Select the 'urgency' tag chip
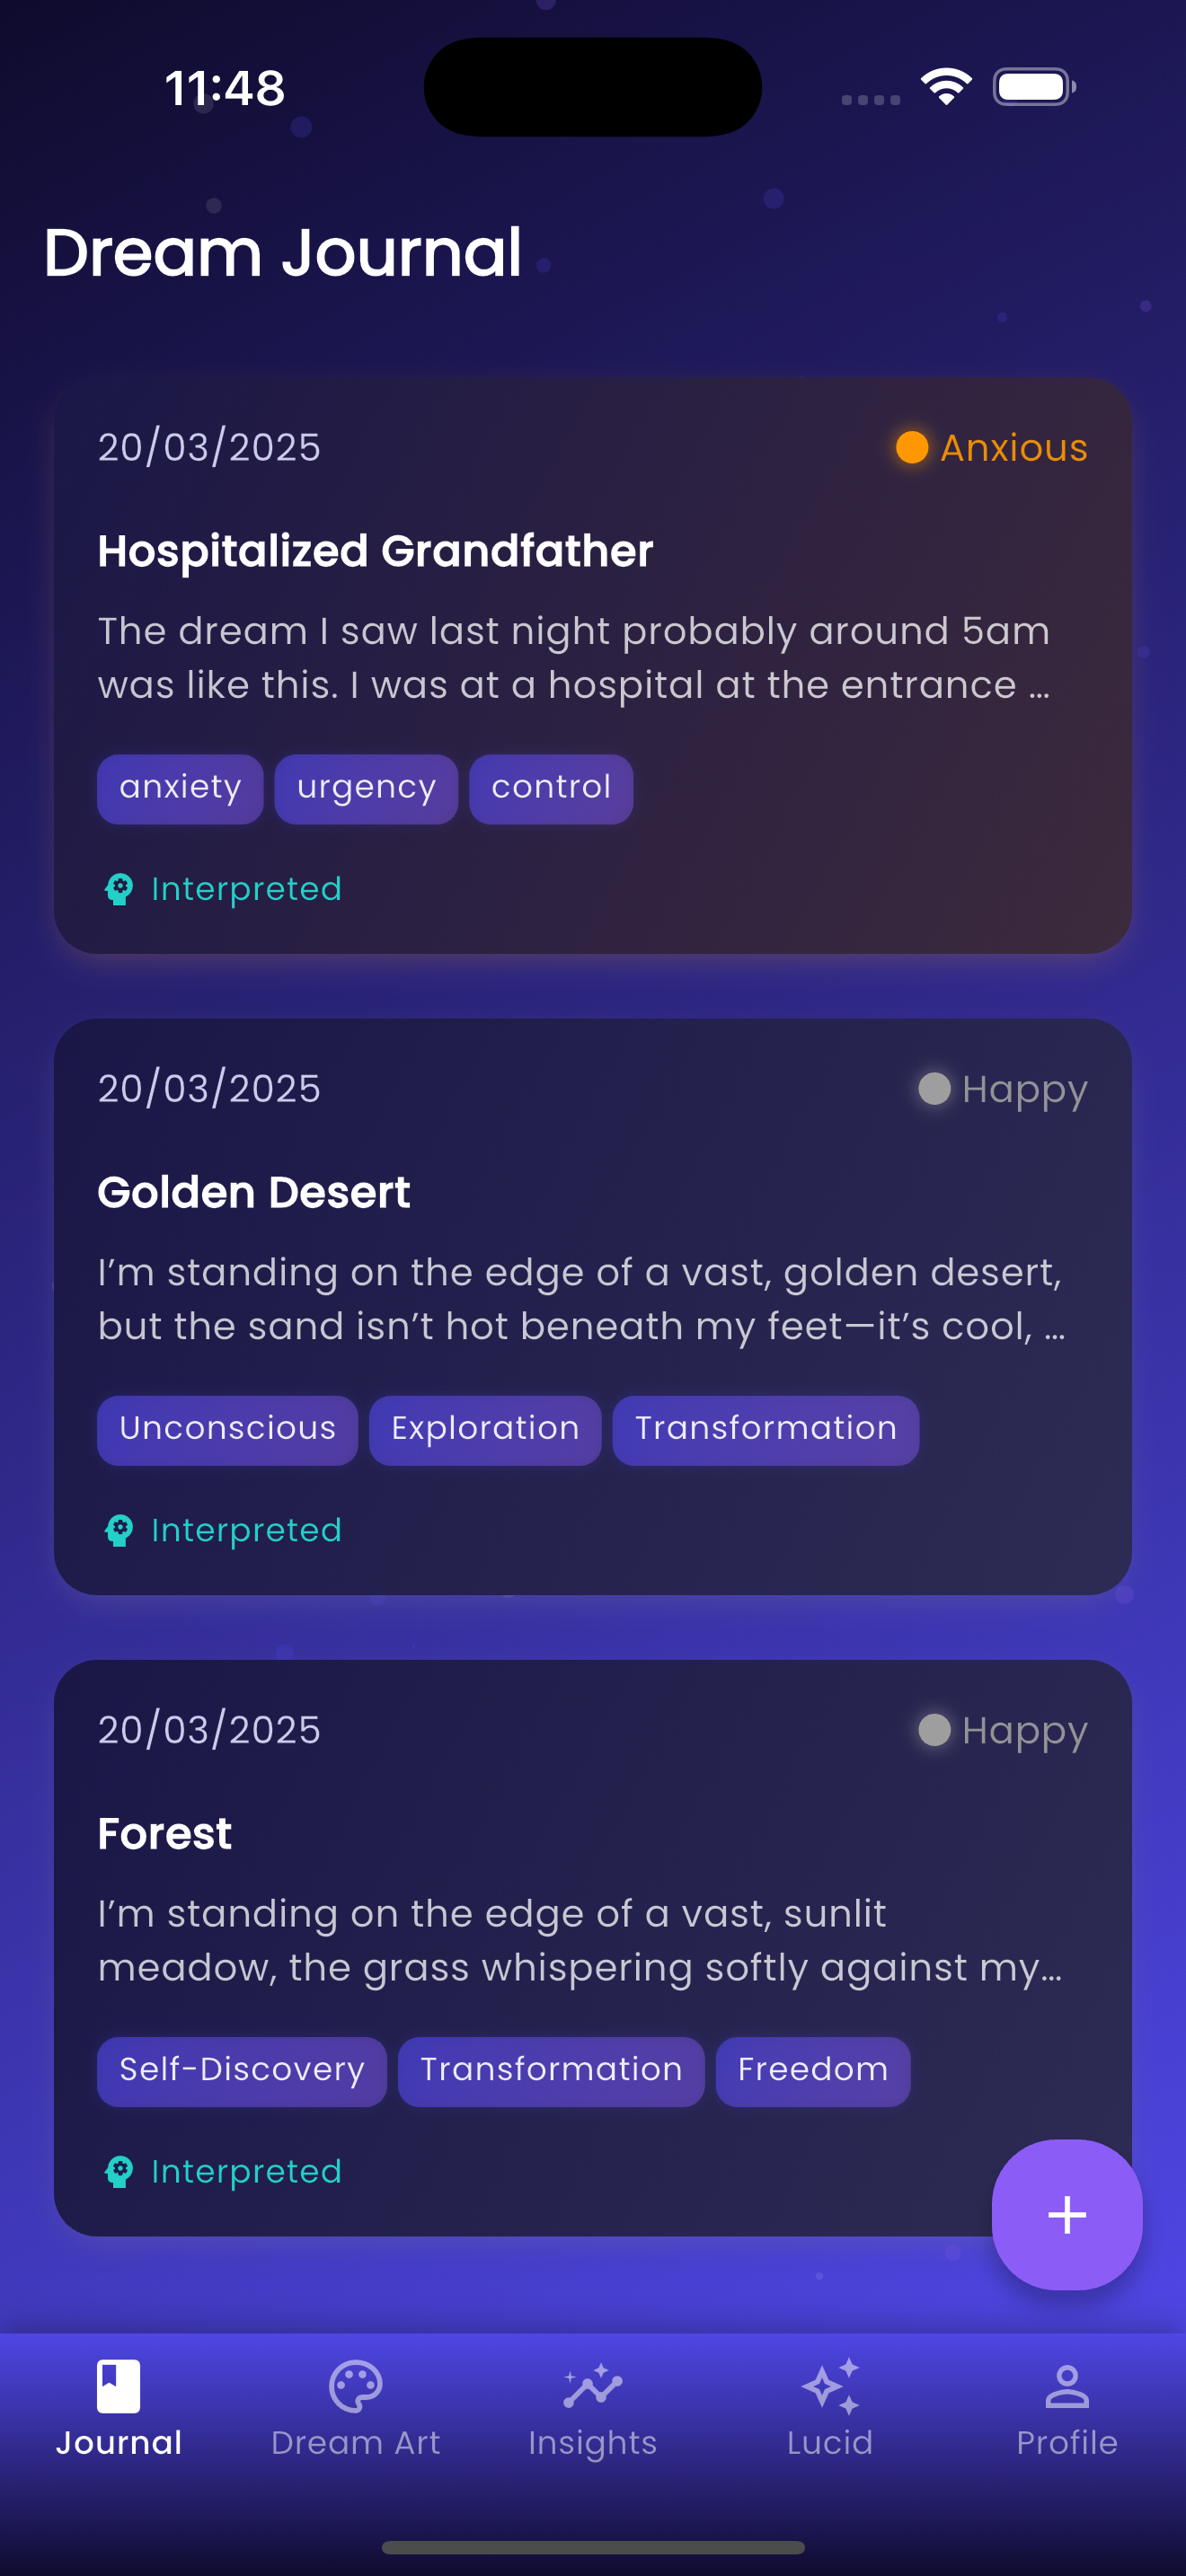The image size is (1186, 2576). [366, 788]
